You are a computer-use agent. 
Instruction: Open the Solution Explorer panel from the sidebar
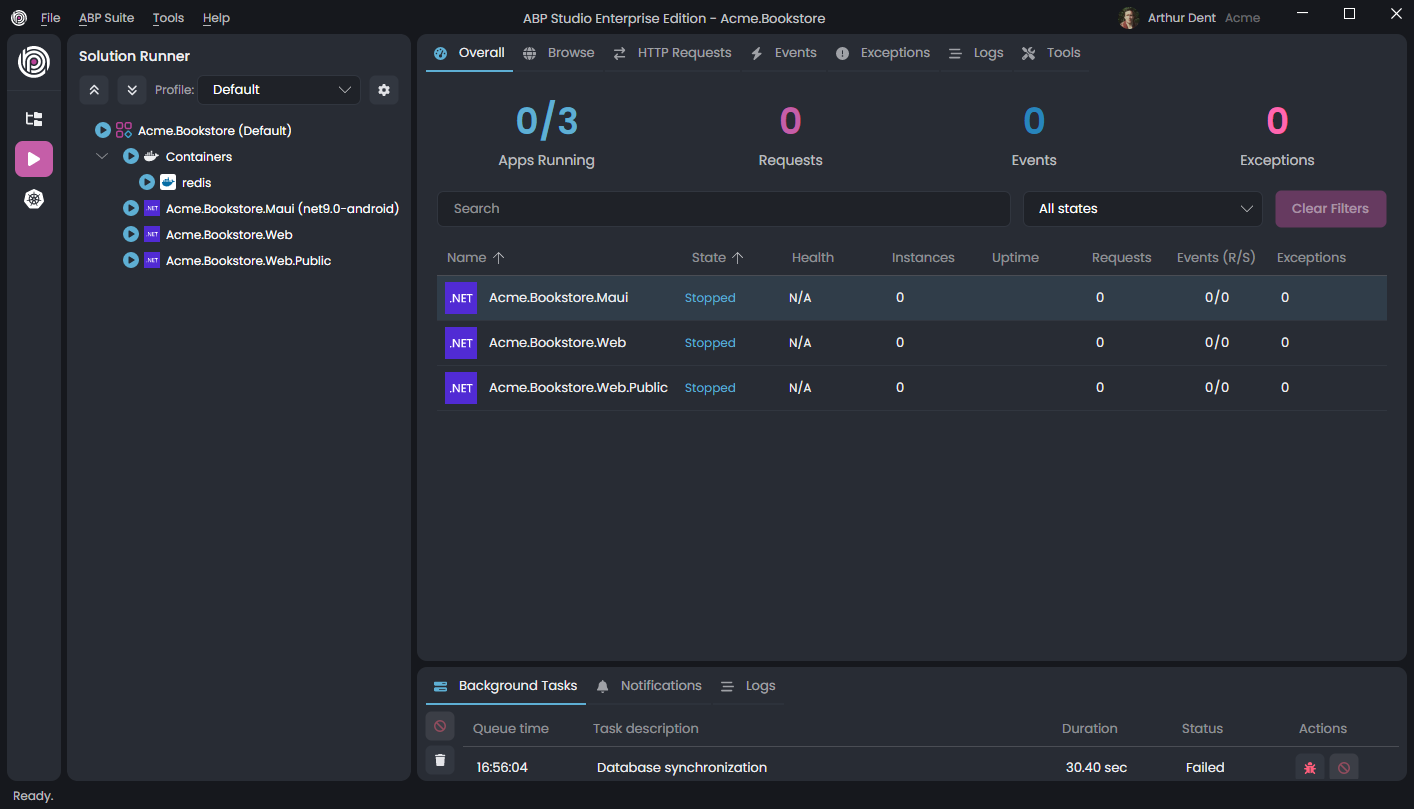pyautogui.click(x=33, y=119)
